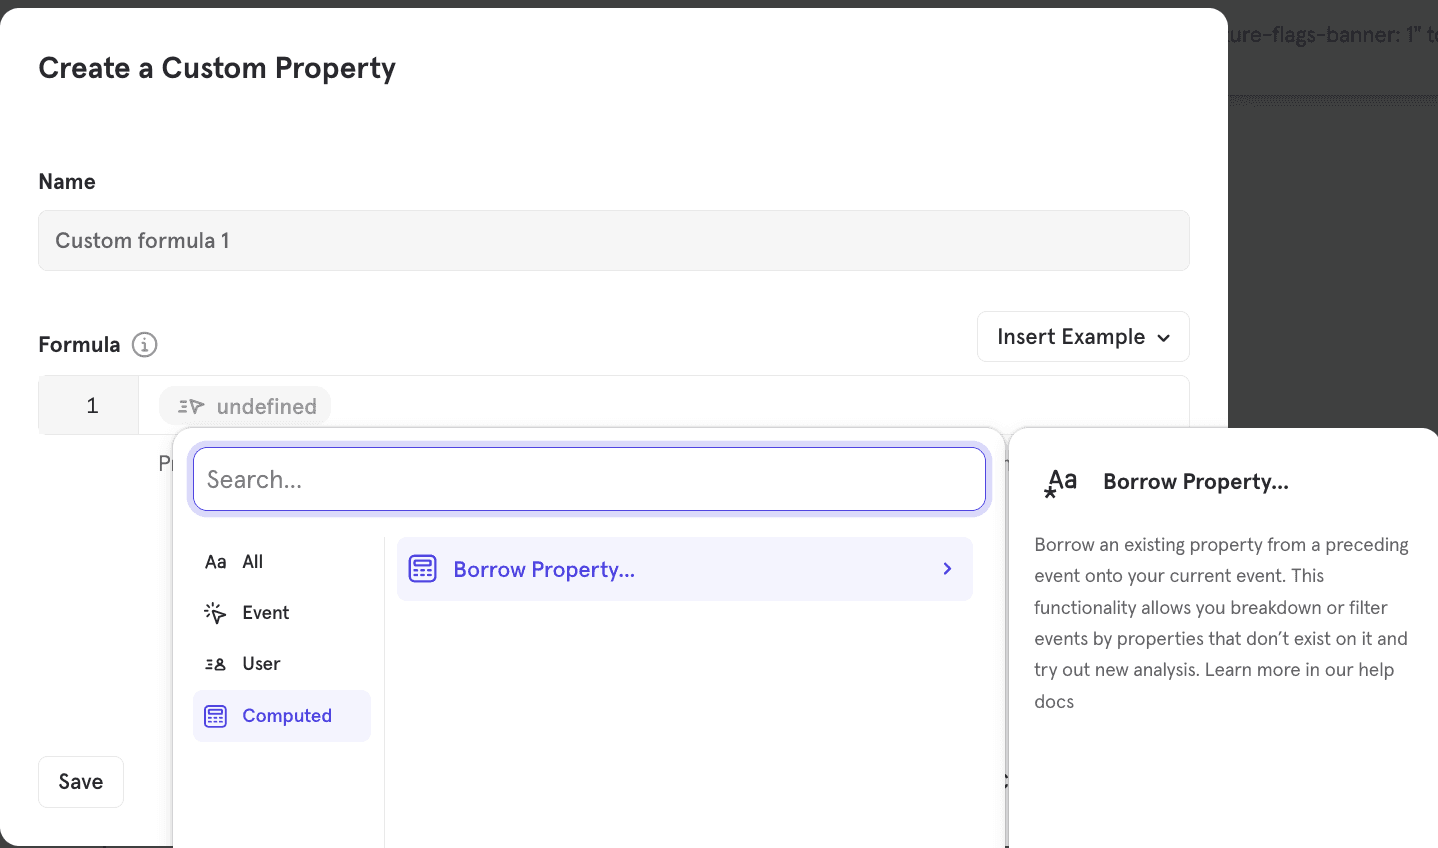Choose the User category filter
The image size is (1438, 848).
coord(261,664)
